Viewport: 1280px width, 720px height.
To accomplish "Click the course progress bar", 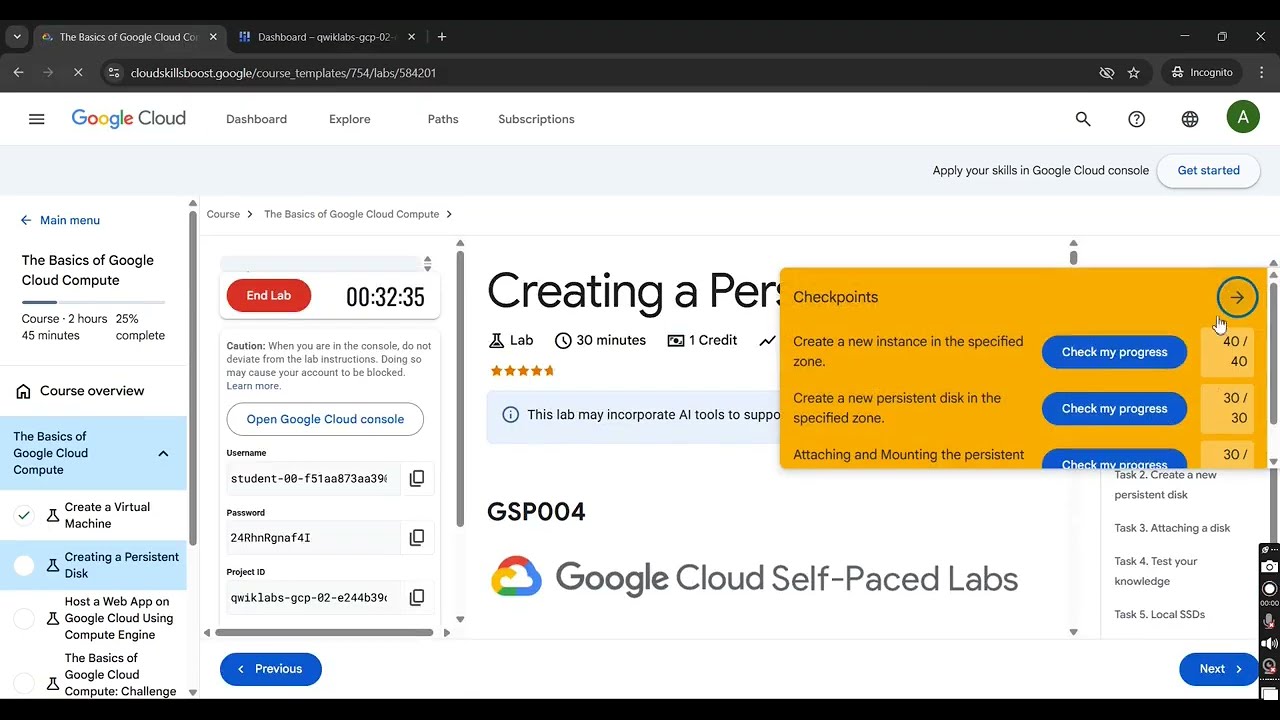I will (x=93, y=302).
